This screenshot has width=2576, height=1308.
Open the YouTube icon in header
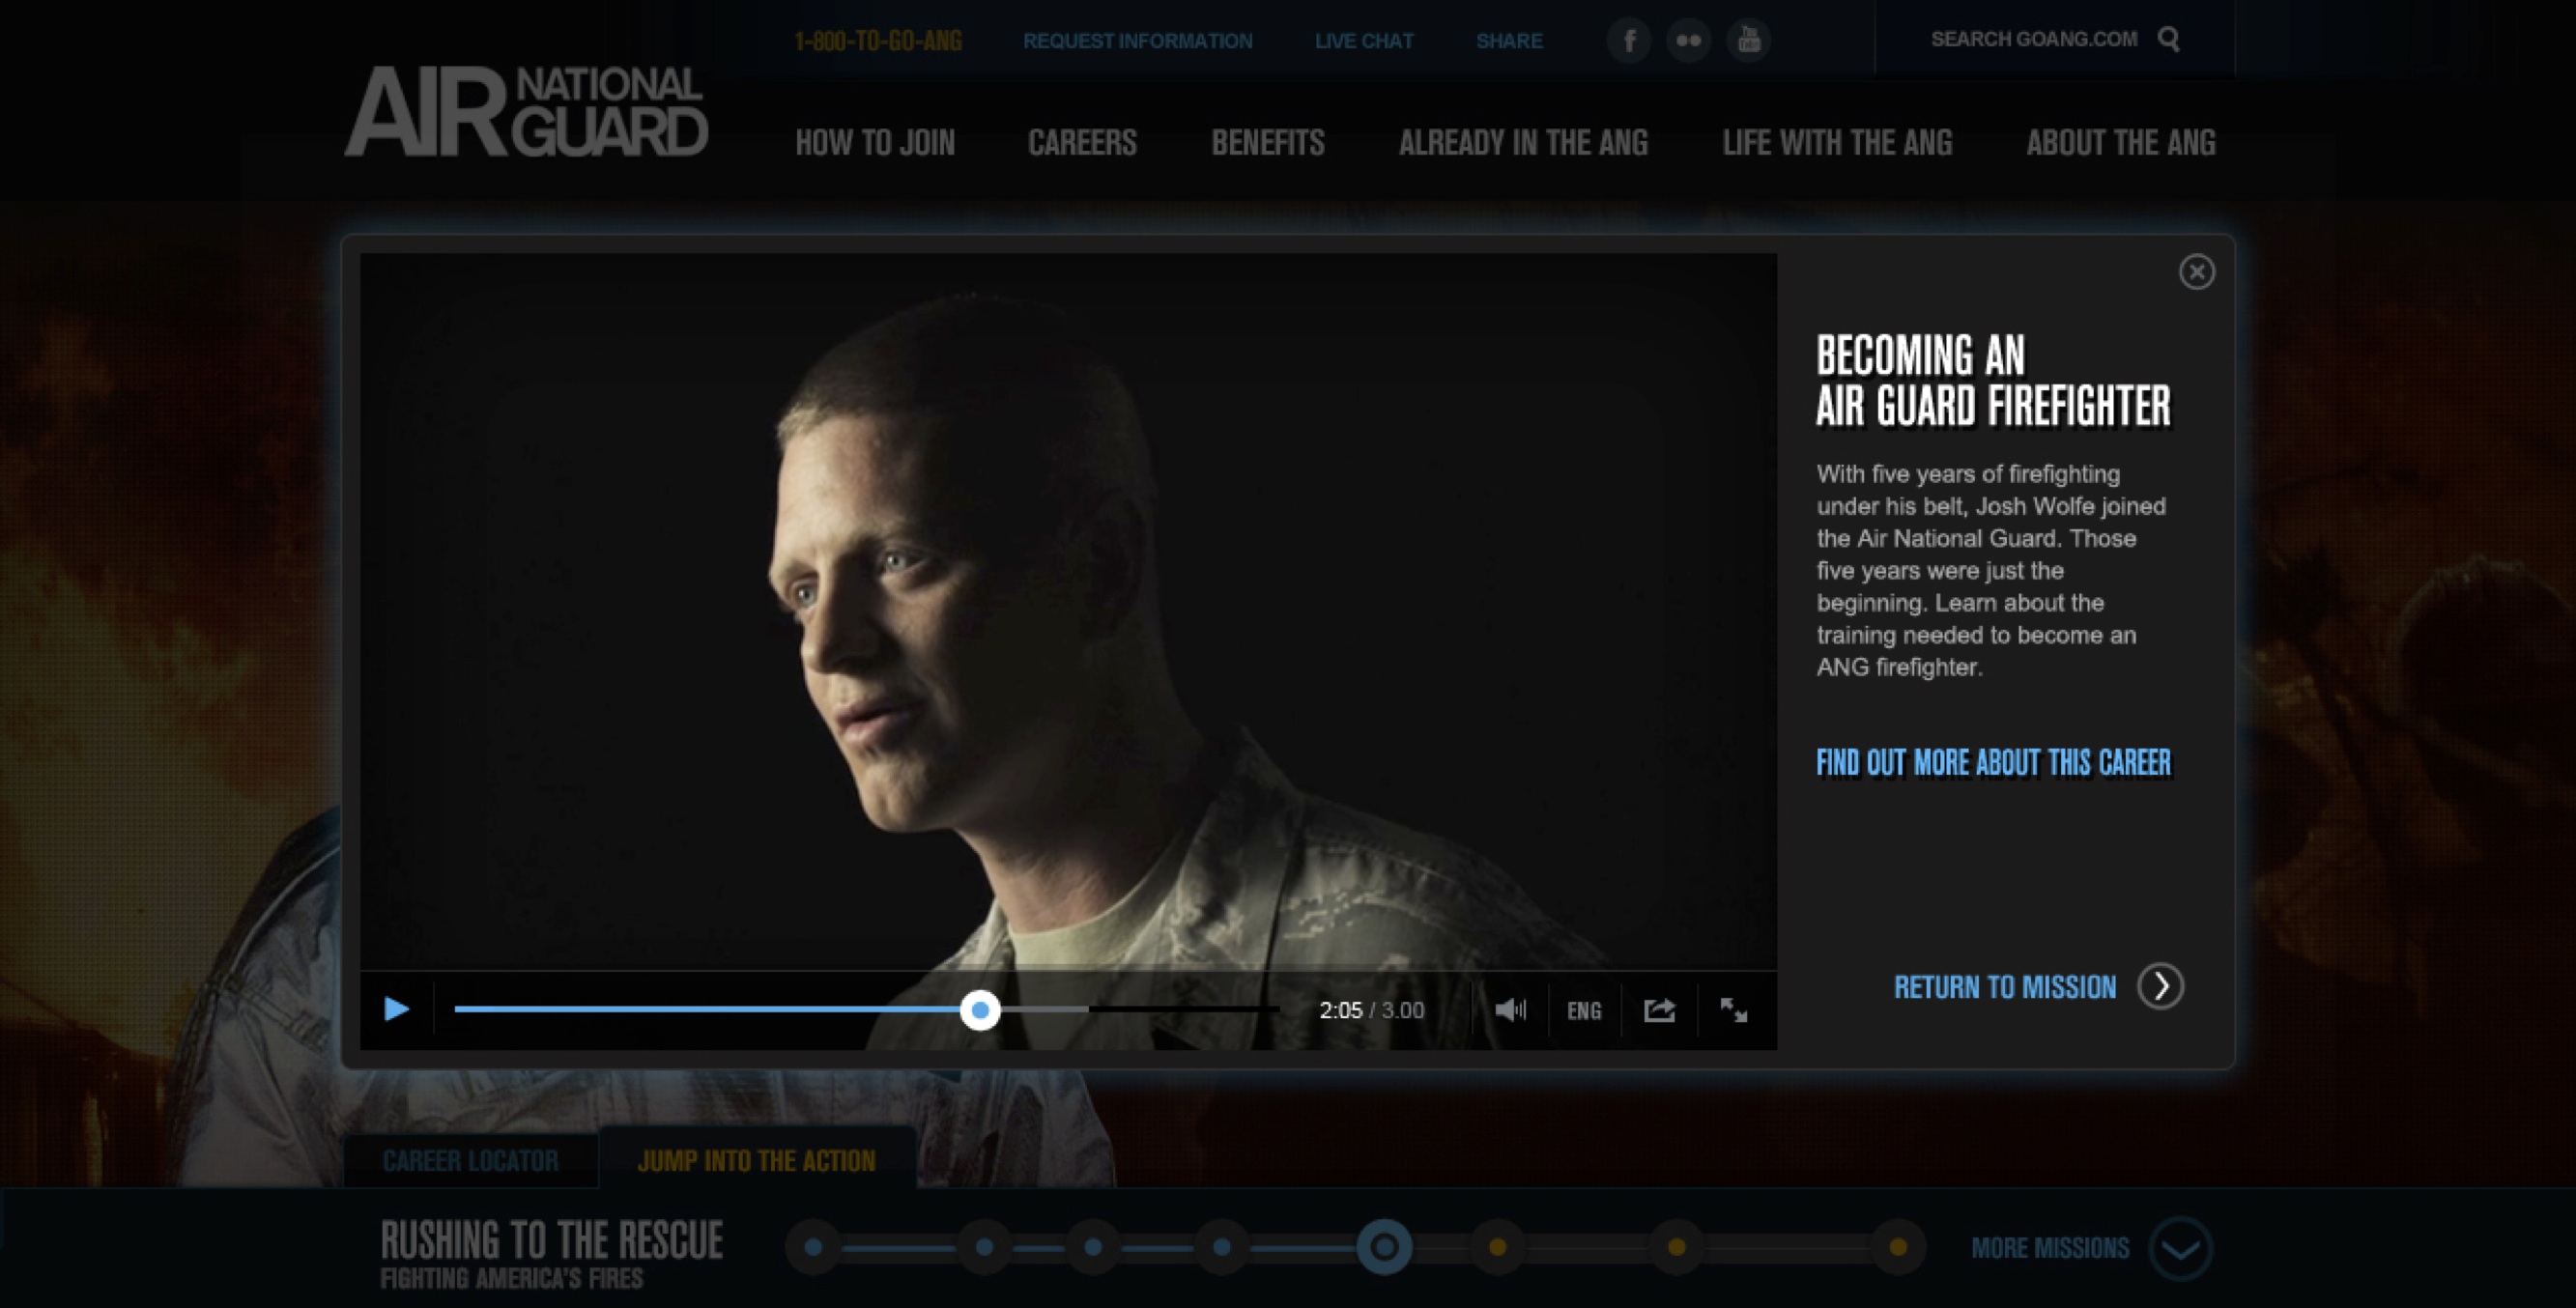[x=1749, y=41]
